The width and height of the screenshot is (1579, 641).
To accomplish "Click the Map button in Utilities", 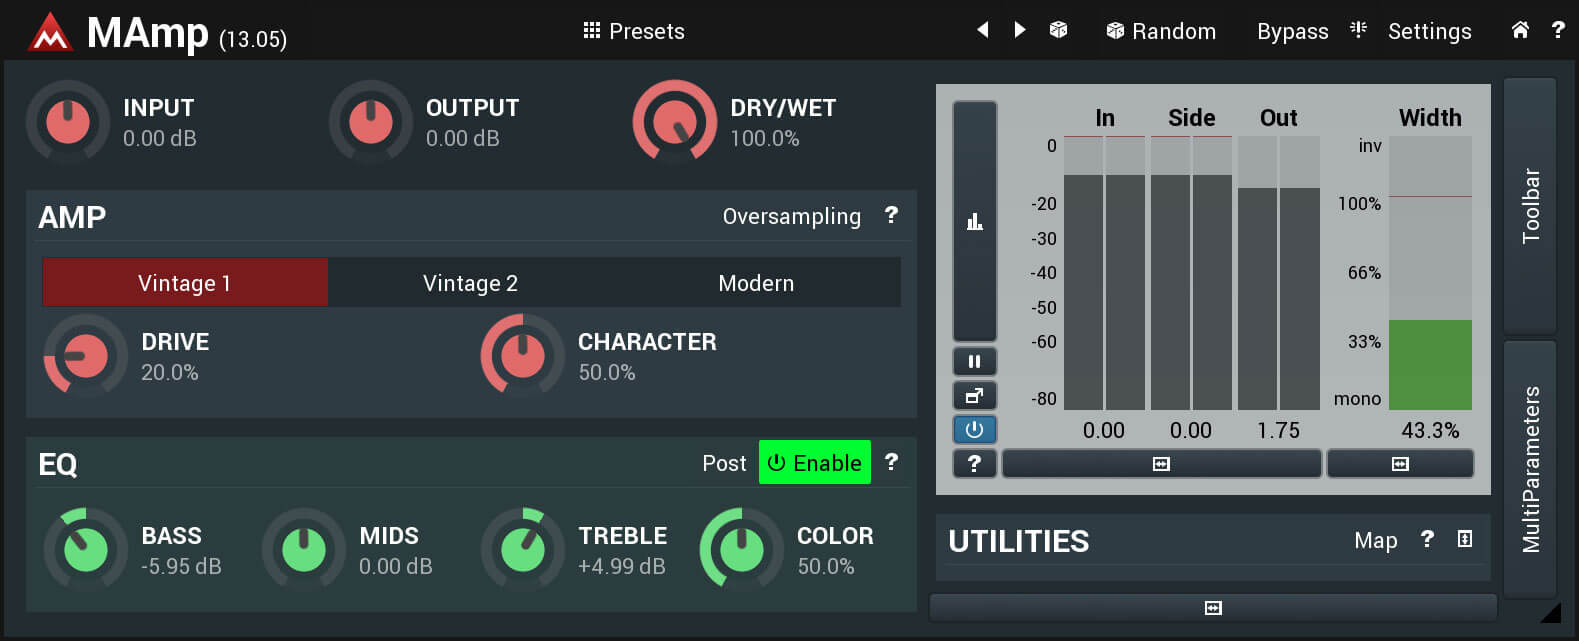I will 1375,540.
